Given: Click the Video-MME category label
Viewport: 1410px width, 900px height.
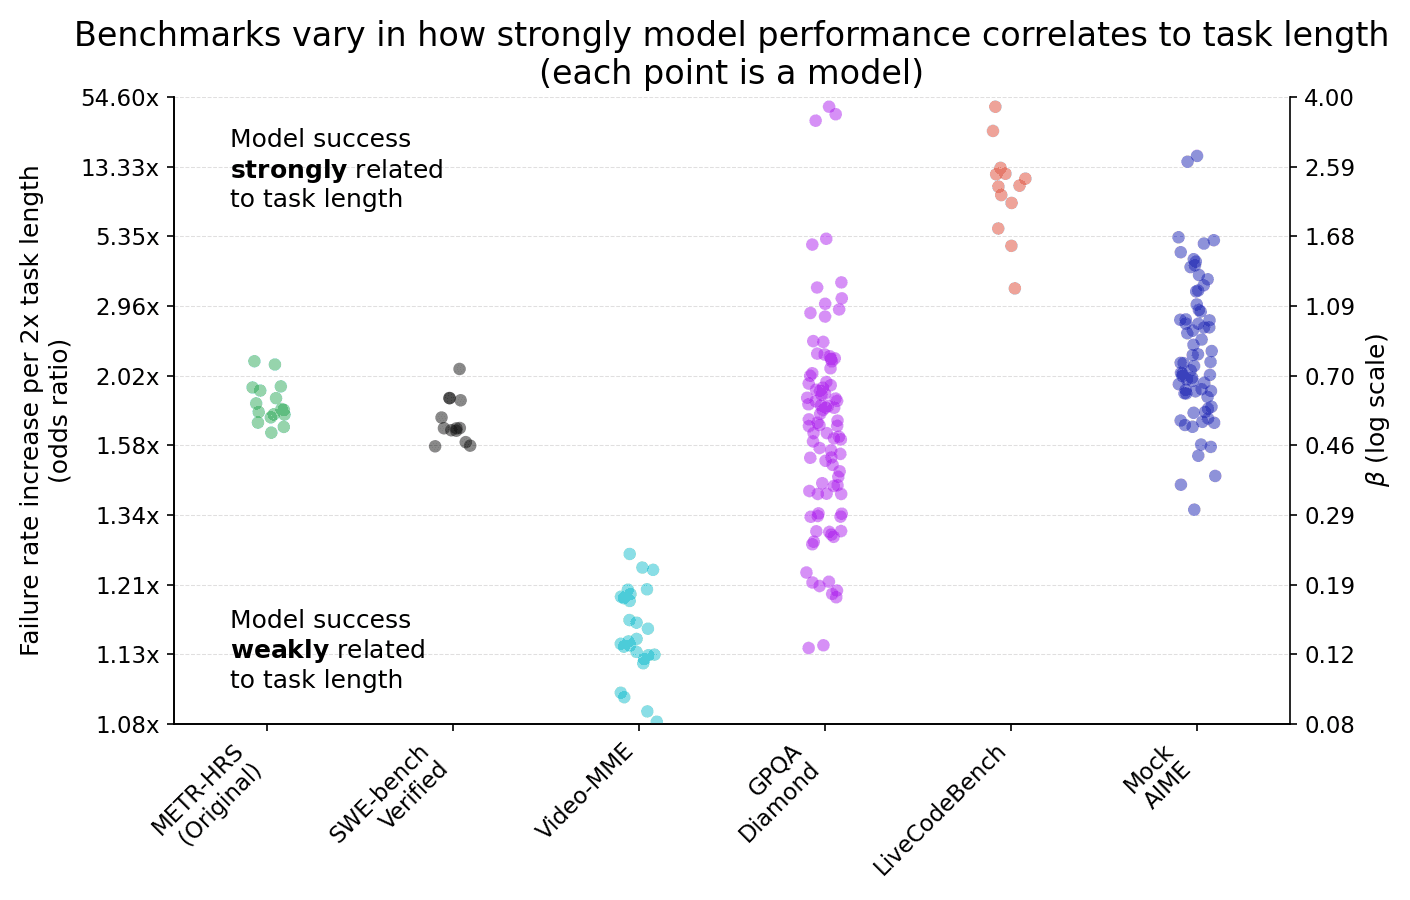Looking at the screenshot, I should (585, 792).
